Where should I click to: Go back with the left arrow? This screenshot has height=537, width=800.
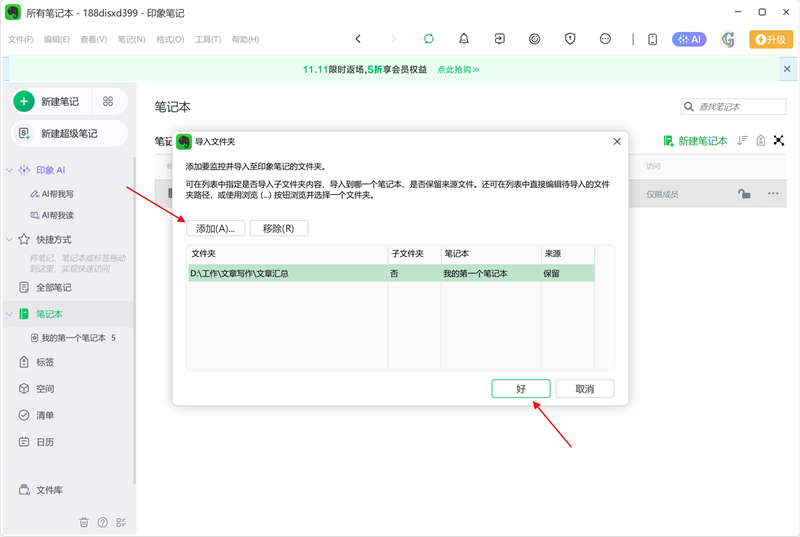[x=358, y=39]
